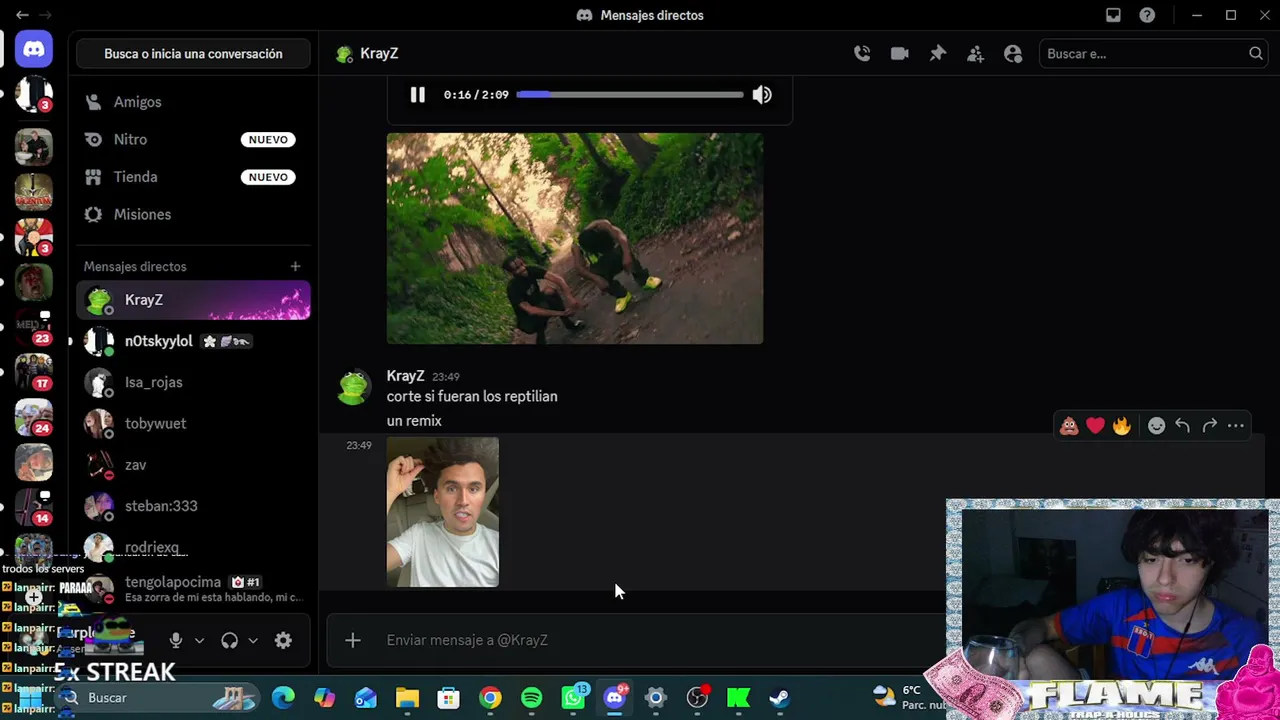Screen dimensions: 1280x720
Task: Seek in the audio progress bar
Action: [x=630, y=94]
